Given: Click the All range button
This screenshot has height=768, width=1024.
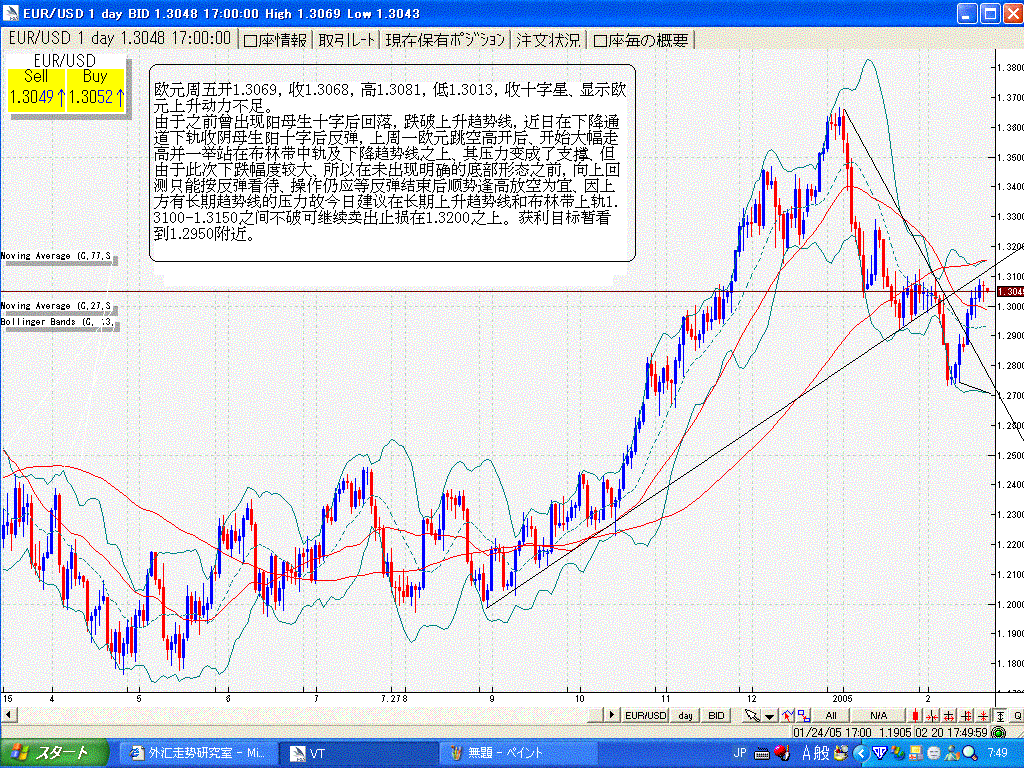Looking at the screenshot, I should pos(831,716).
